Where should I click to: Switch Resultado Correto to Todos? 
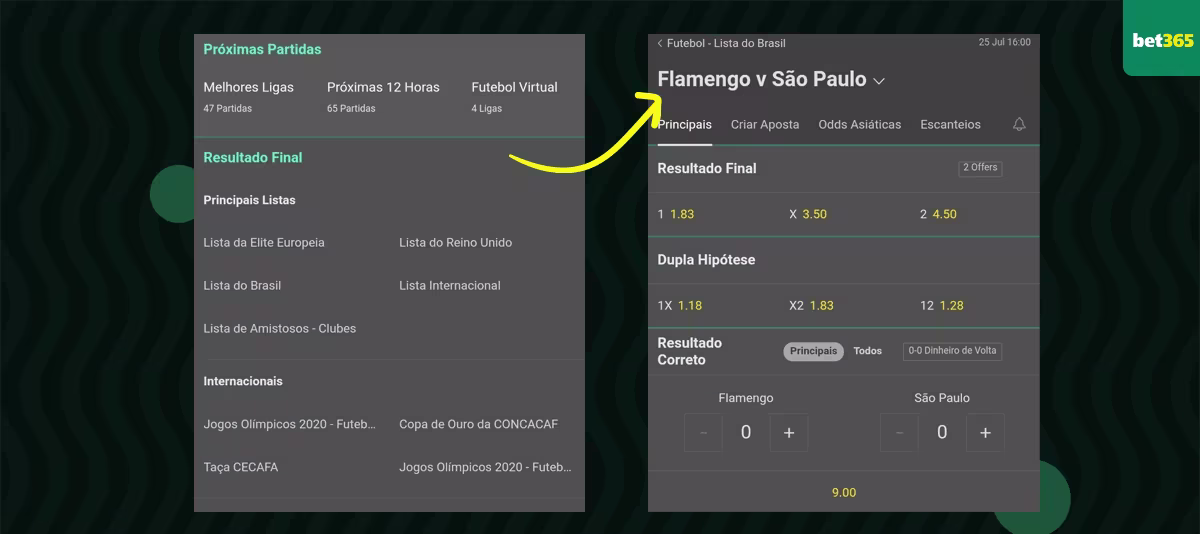pos(868,351)
